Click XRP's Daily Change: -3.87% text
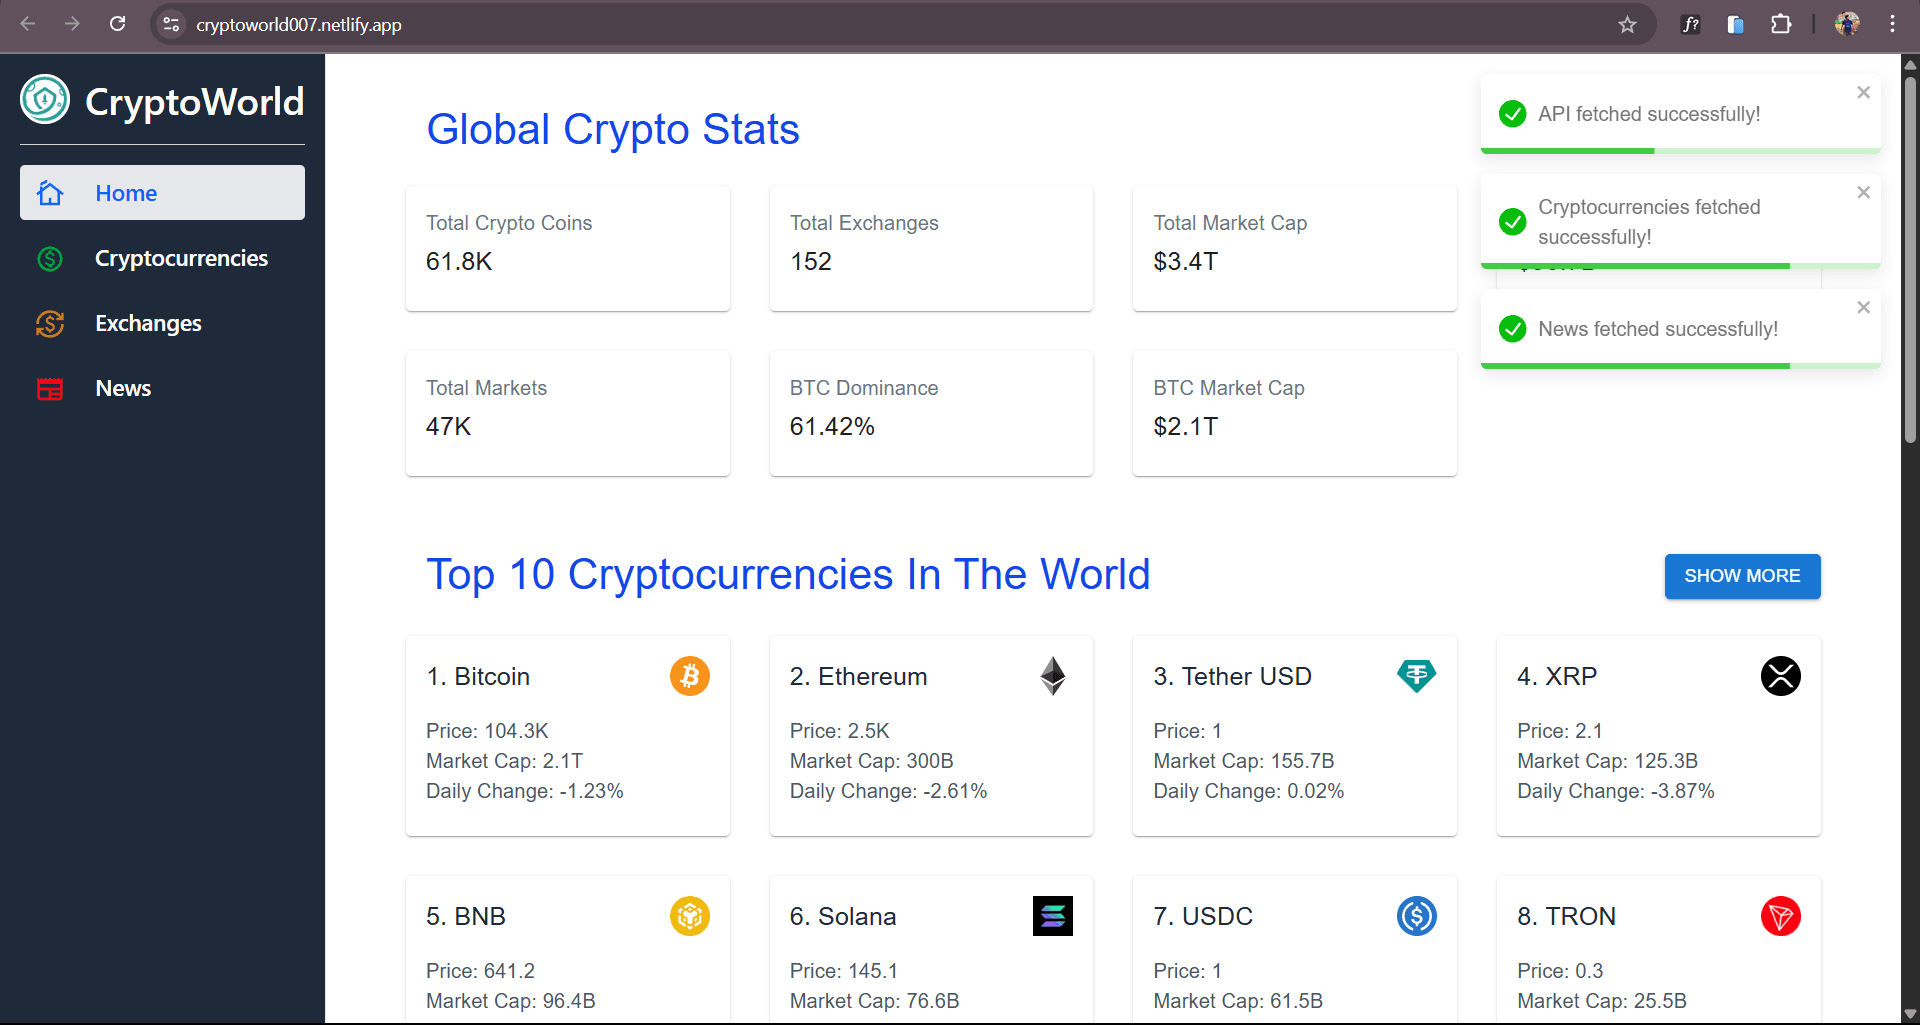Image resolution: width=1920 pixels, height=1025 pixels. pos(1616,791)
